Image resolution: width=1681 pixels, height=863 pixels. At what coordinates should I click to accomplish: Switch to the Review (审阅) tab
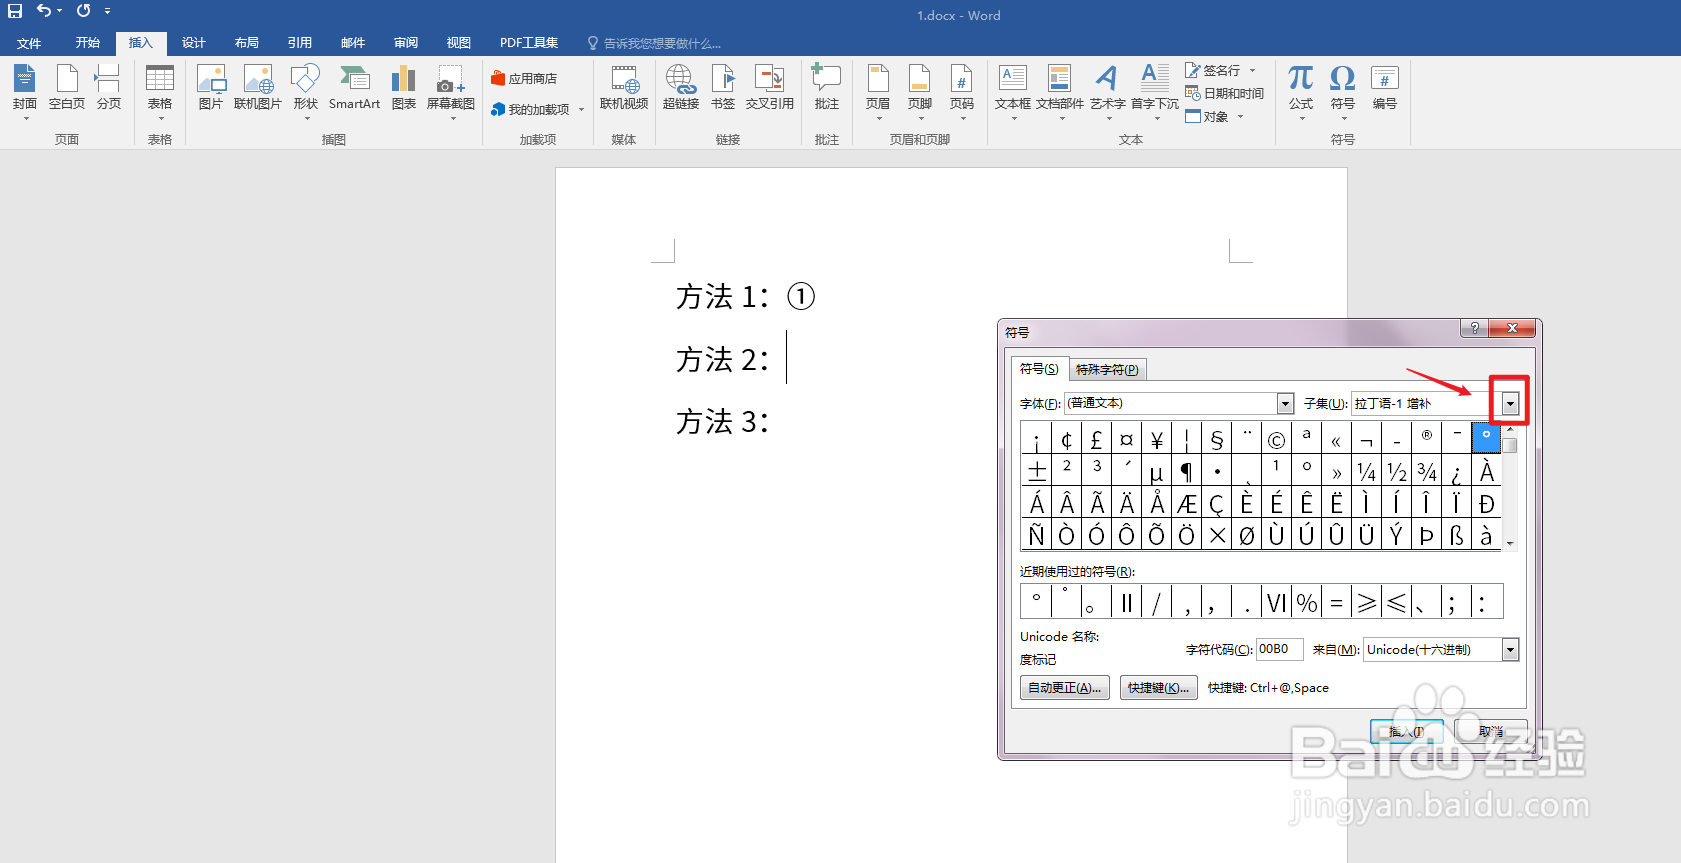coord(406,43)
